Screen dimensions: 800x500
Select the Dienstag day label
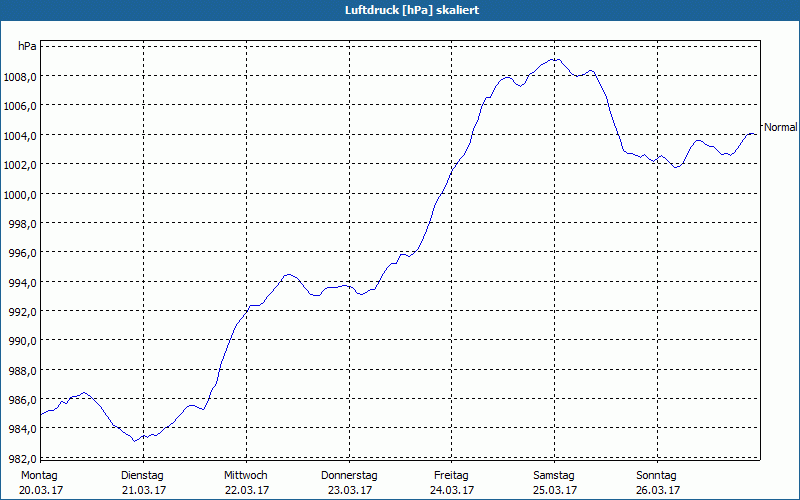tap(142, 476)
